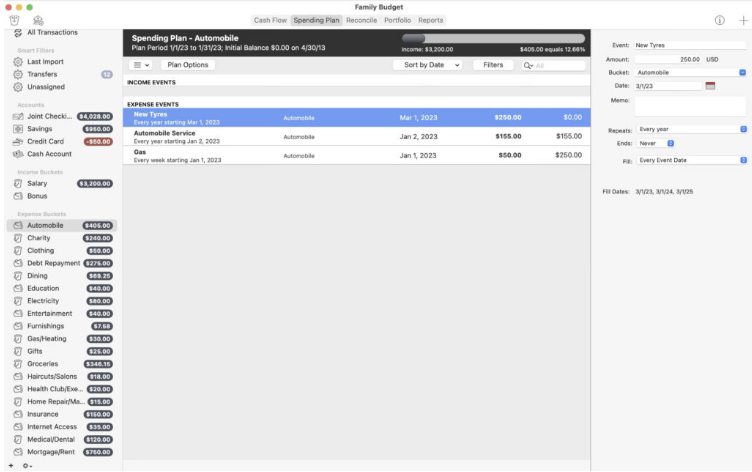This screenshot has height=472, width=752.
Task: Click the plus icon in top-right toolbar
Action: pyautogui.click(x=742, y=20)
